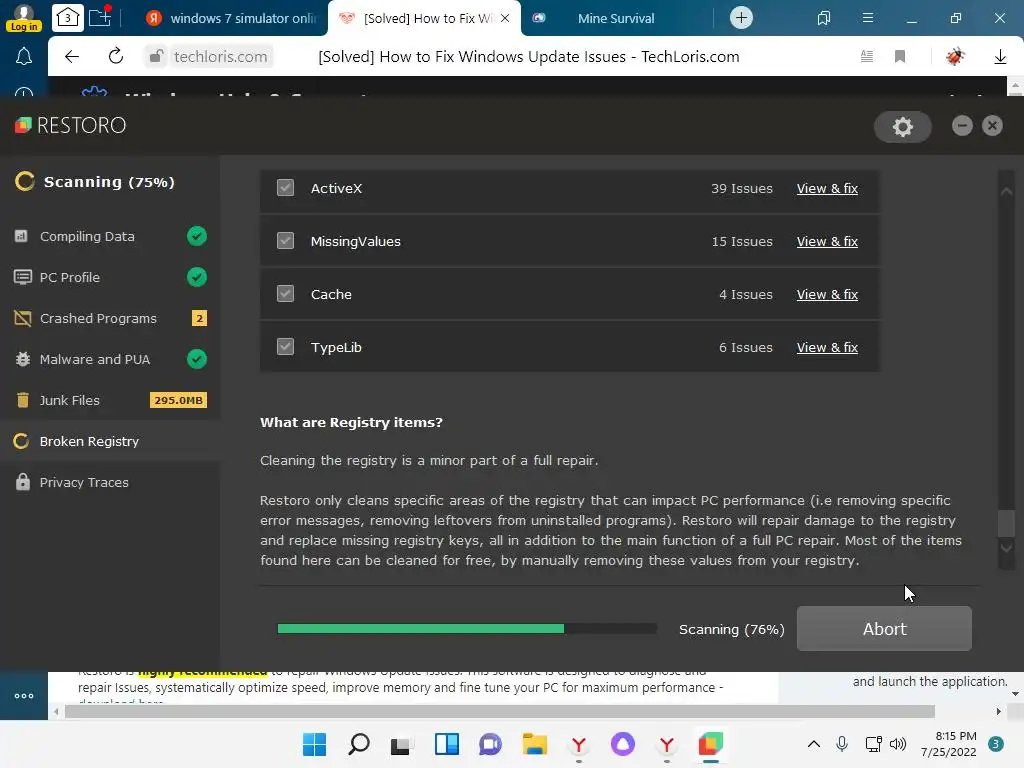Open volume control in tray
The height and width of the screenshot is (768, 1024).
click(898, 744)
